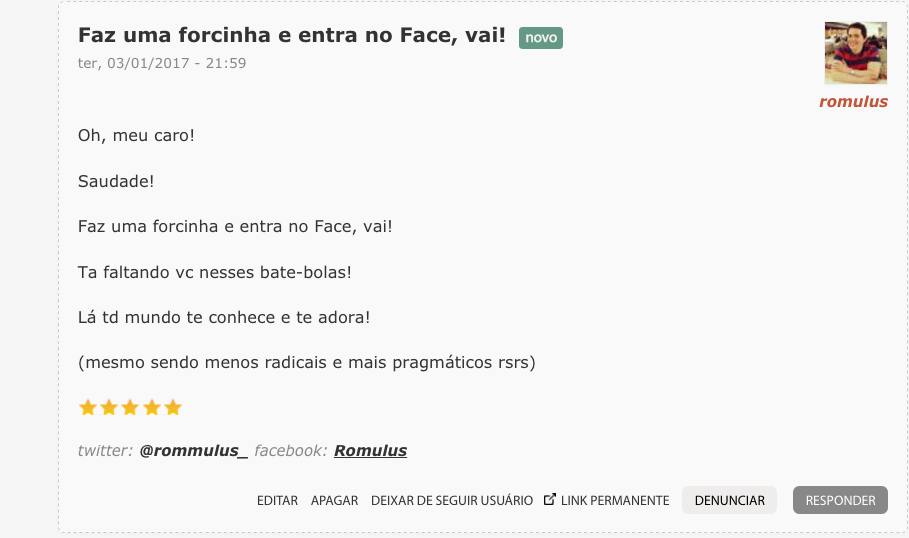Click DEIXAR DE SEGUIR USUÁRIO
909x538 pixels.
pos(452,500)
